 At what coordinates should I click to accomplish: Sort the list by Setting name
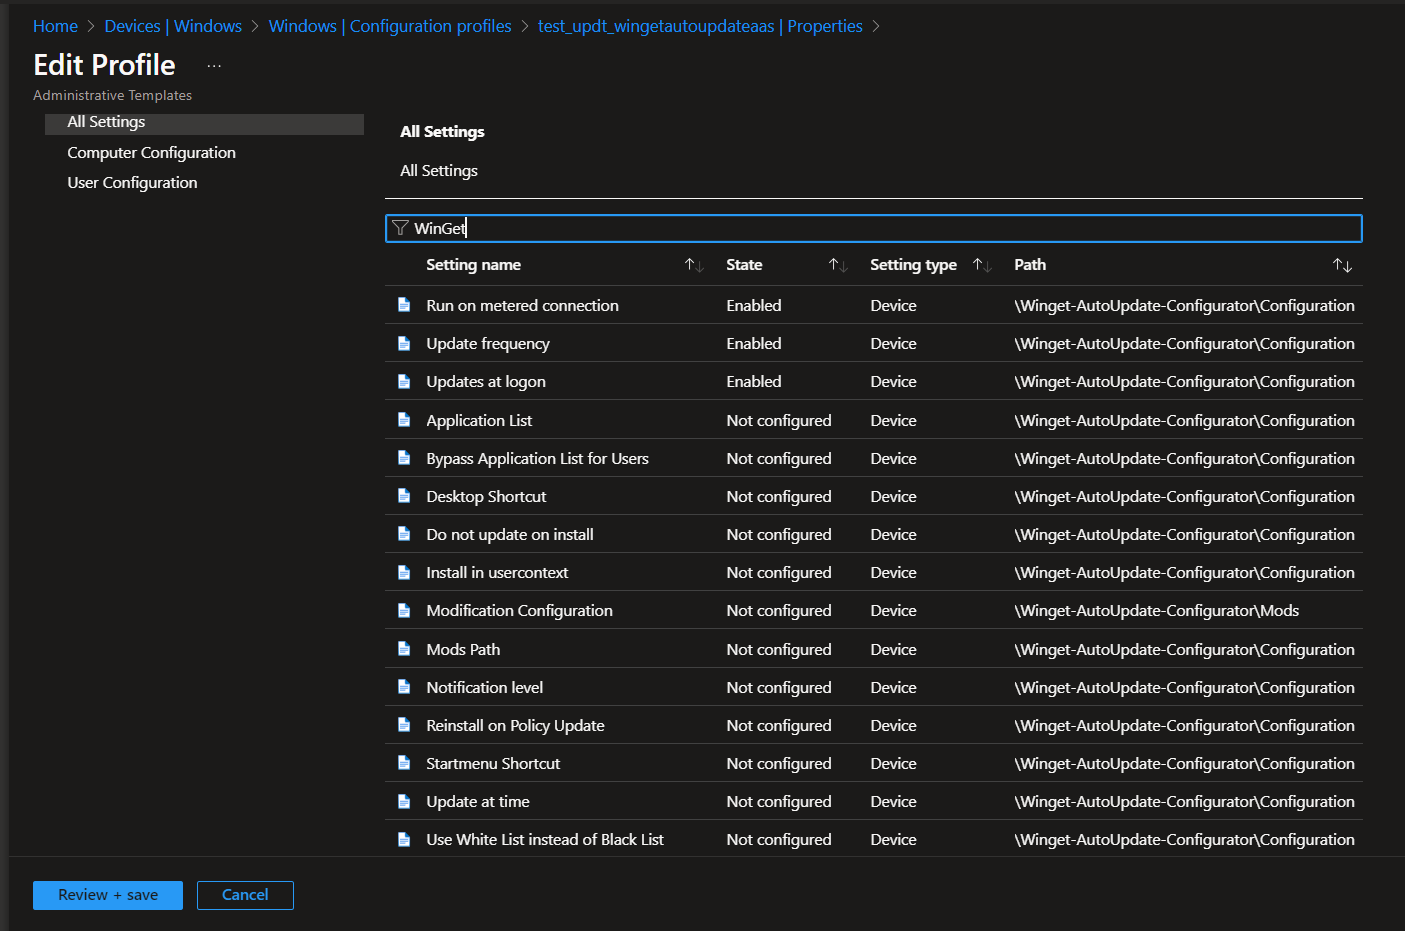(x=694, y=265)
